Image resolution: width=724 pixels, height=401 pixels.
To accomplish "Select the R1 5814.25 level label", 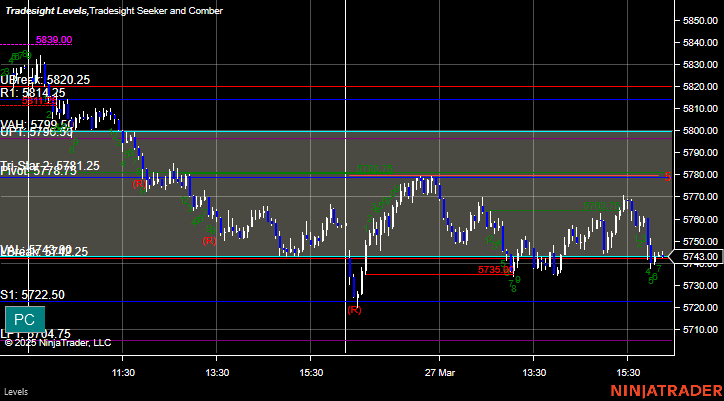I will coord(33,93).
